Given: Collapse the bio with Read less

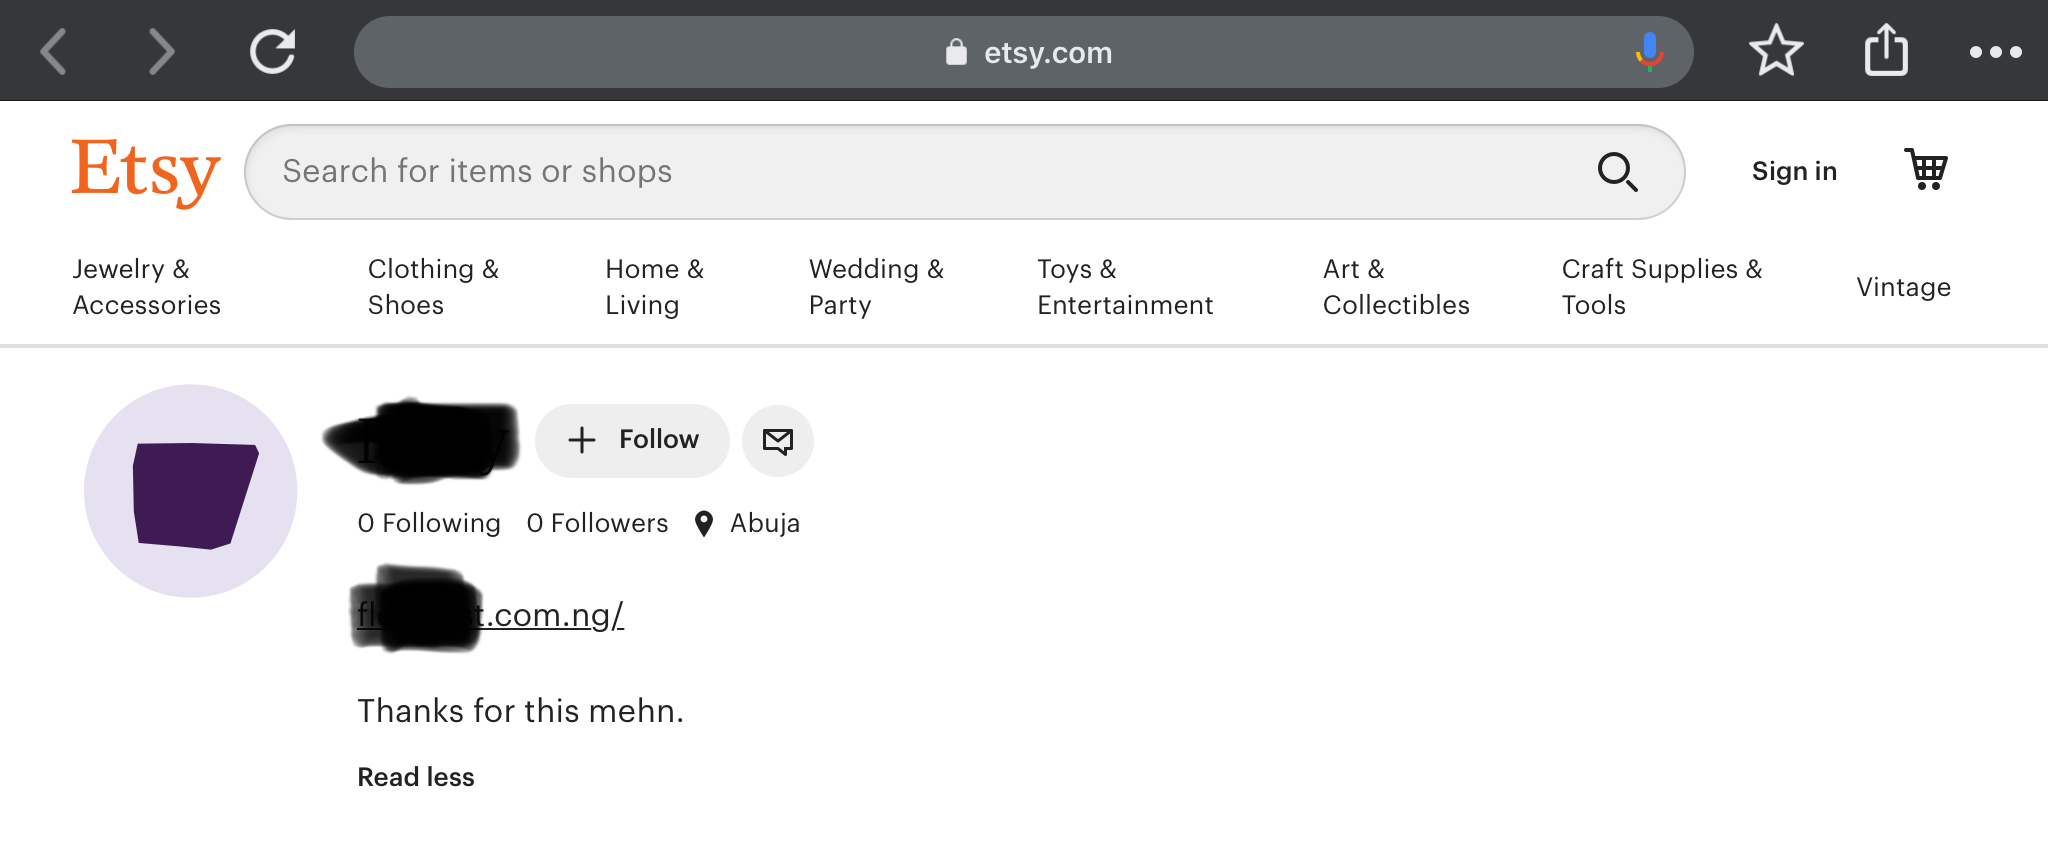Looking at the screenshot, I should (x=416, y=777).
